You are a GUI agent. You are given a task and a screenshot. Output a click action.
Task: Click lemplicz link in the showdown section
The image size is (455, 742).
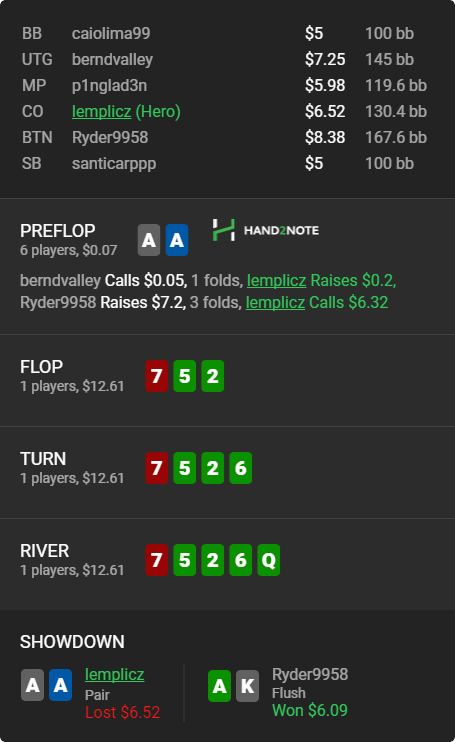click(114, 674)
